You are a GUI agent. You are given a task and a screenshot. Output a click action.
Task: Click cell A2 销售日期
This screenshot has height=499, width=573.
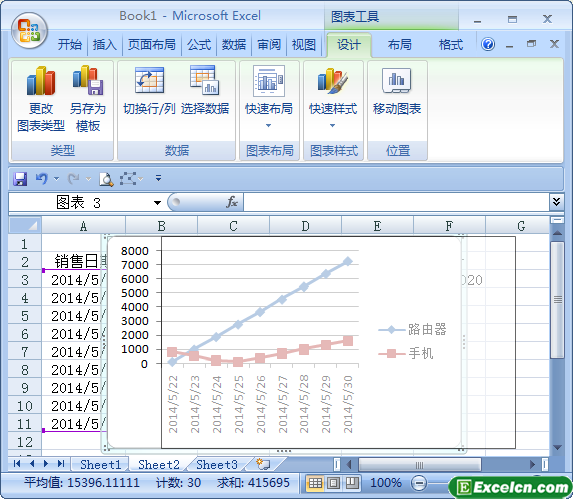coord(74,262)
